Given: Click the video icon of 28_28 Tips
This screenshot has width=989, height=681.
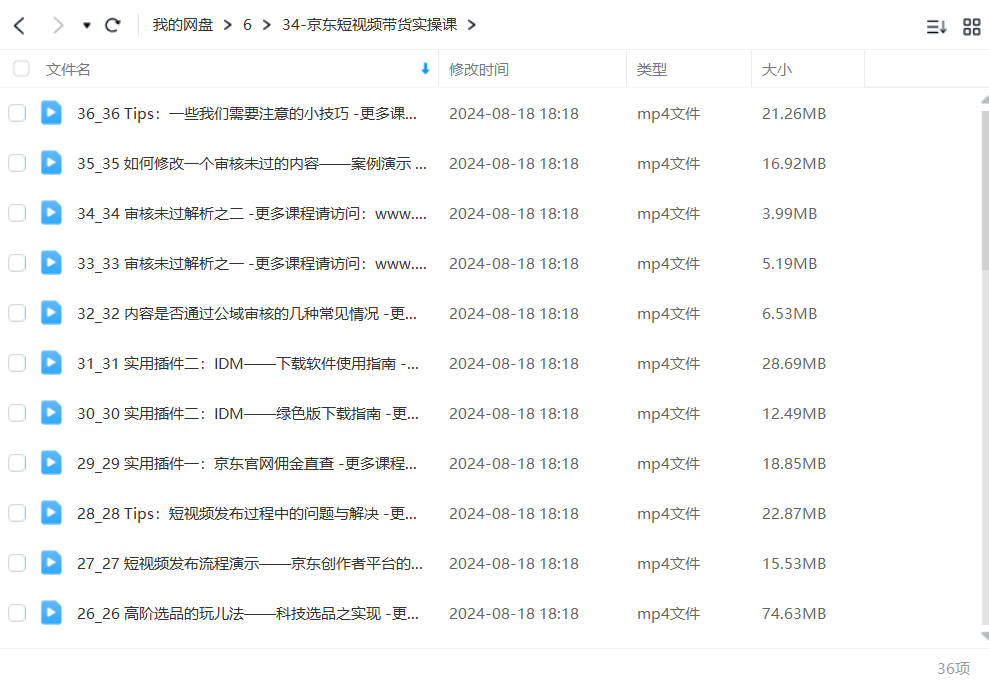Looking at the screenshot, I should tap(51, 513).
